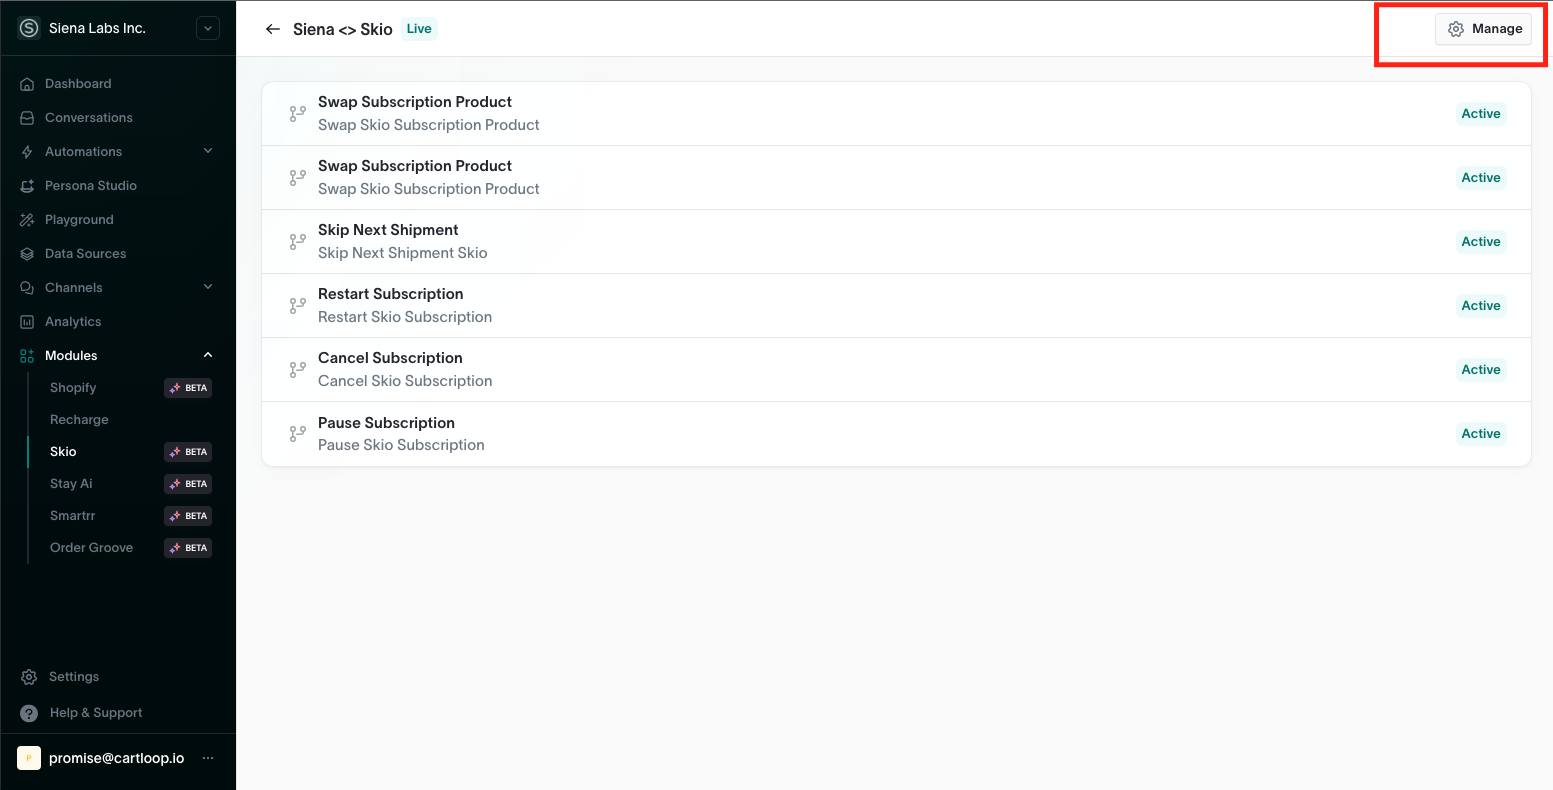Open the Siena Labs Inc. workspace dropdown

[x=208, y=28]
